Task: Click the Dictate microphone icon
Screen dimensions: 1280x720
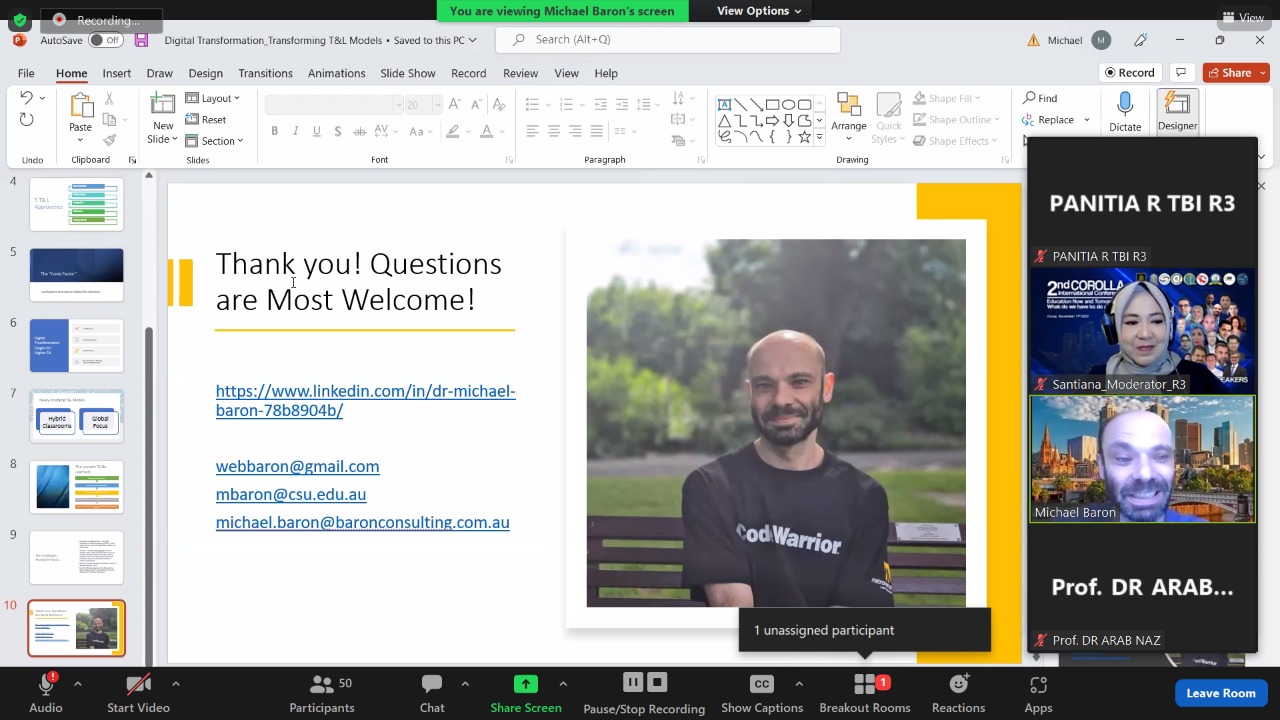Action: coord(1125,105)
